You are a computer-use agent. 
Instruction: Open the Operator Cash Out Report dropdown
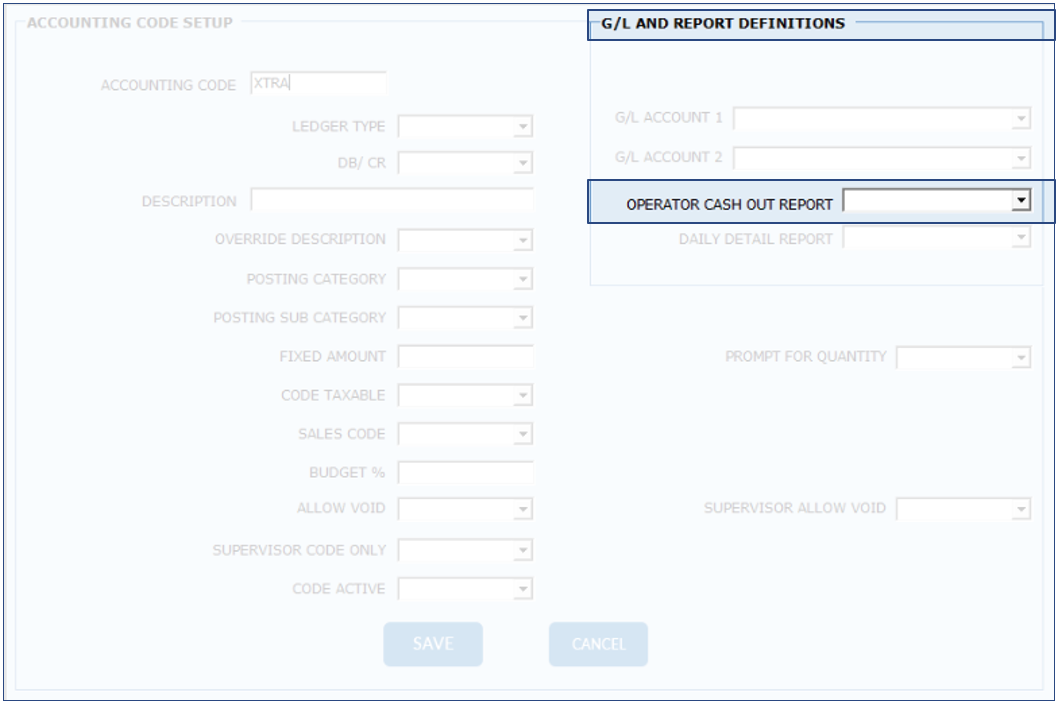(x=1020, y=201)
